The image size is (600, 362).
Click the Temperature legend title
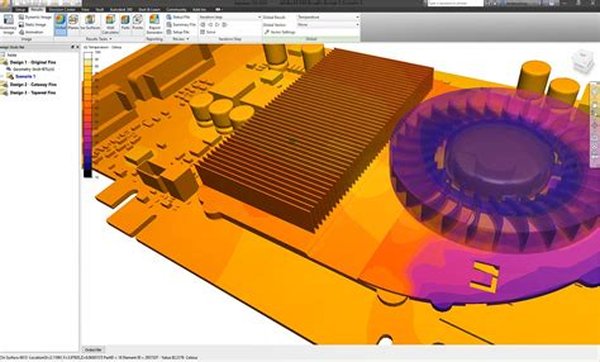pos(103,47)
